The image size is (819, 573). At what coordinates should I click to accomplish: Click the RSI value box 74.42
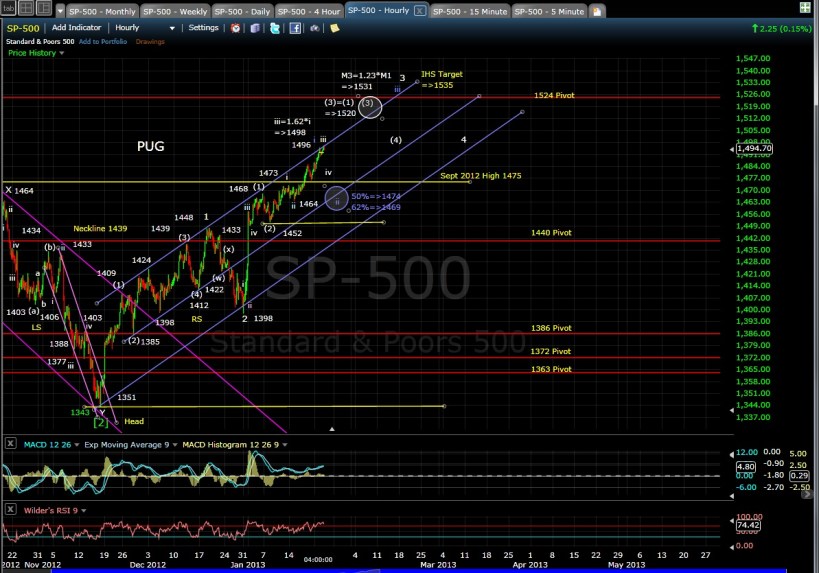[x=748, y=525]
